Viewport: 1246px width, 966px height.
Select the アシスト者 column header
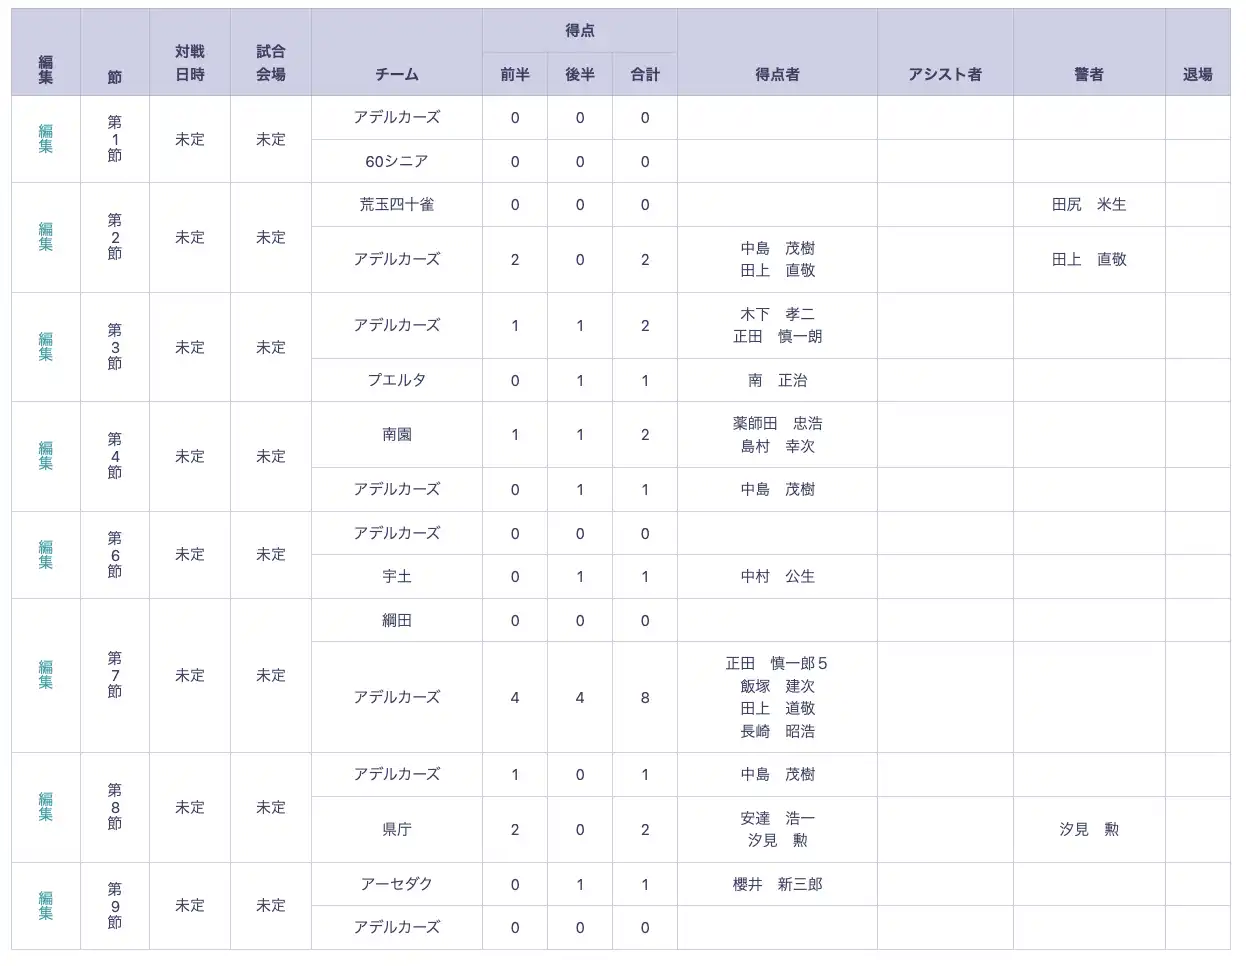coord(945,74)
